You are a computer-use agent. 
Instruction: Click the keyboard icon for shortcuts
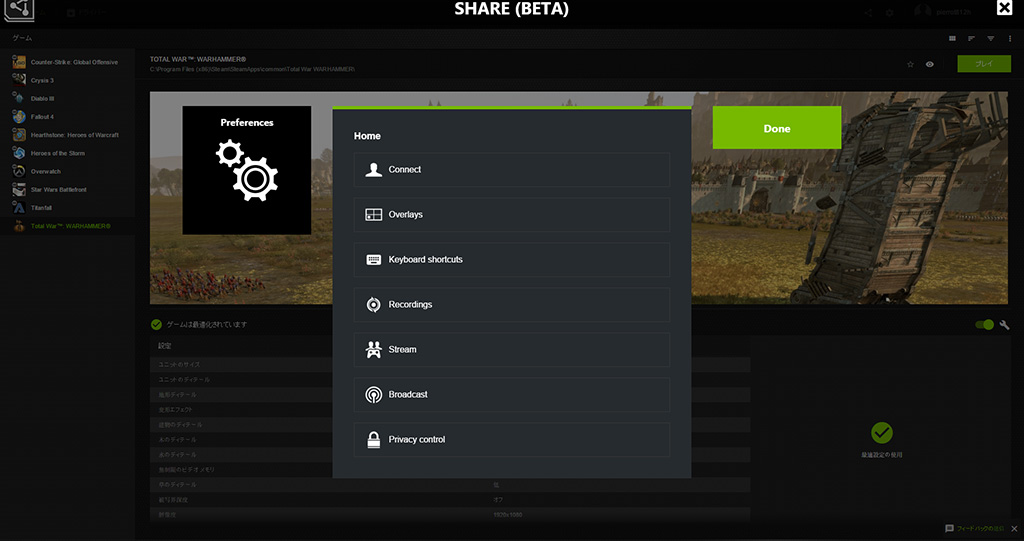point(374,259)
